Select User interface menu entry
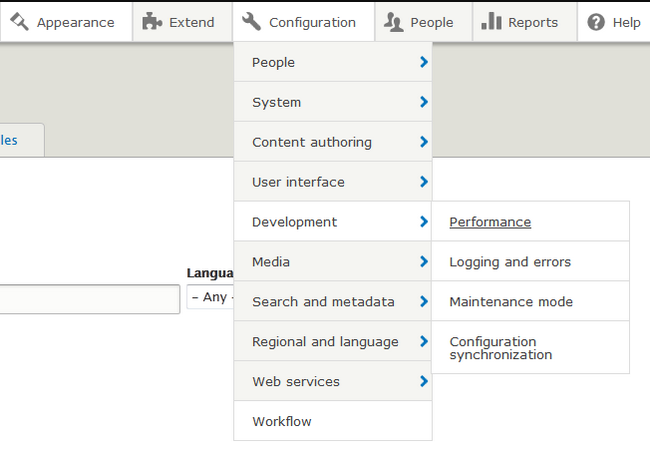 (x=333, y=182)
